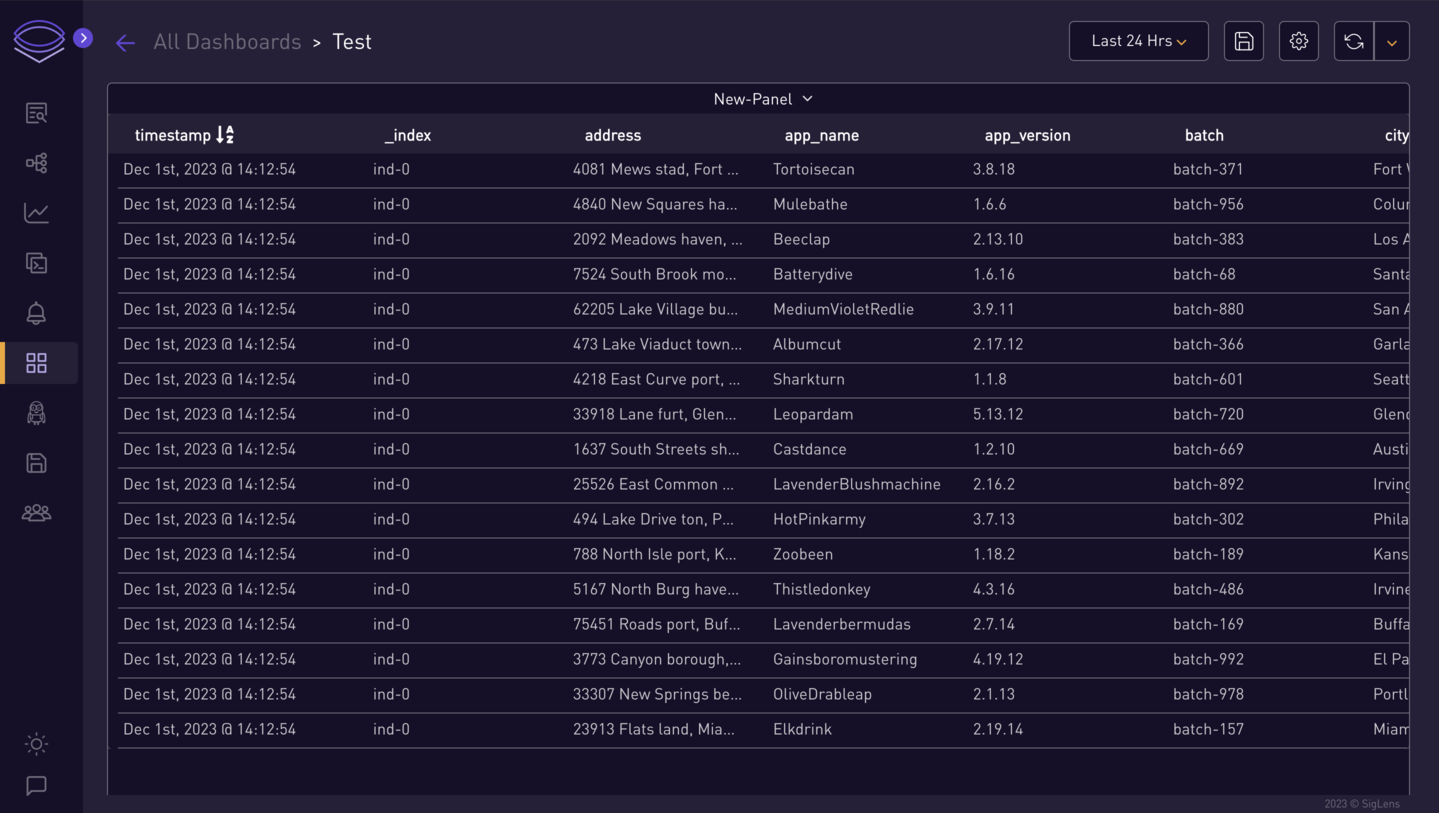Open the alerts bell icon
This screenshot has width=1439, height=813.
tap(37, 313)
